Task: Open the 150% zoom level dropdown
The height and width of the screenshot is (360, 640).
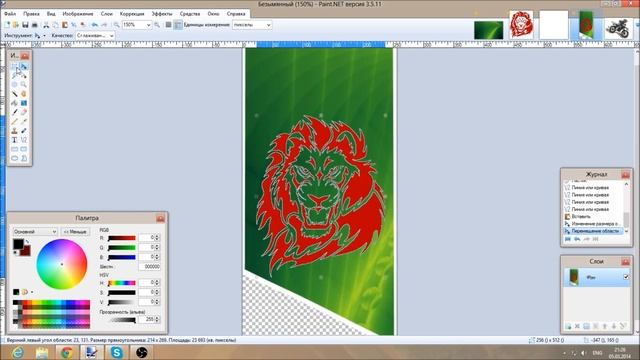Action: pyautogui.click(x=148, y=25)
